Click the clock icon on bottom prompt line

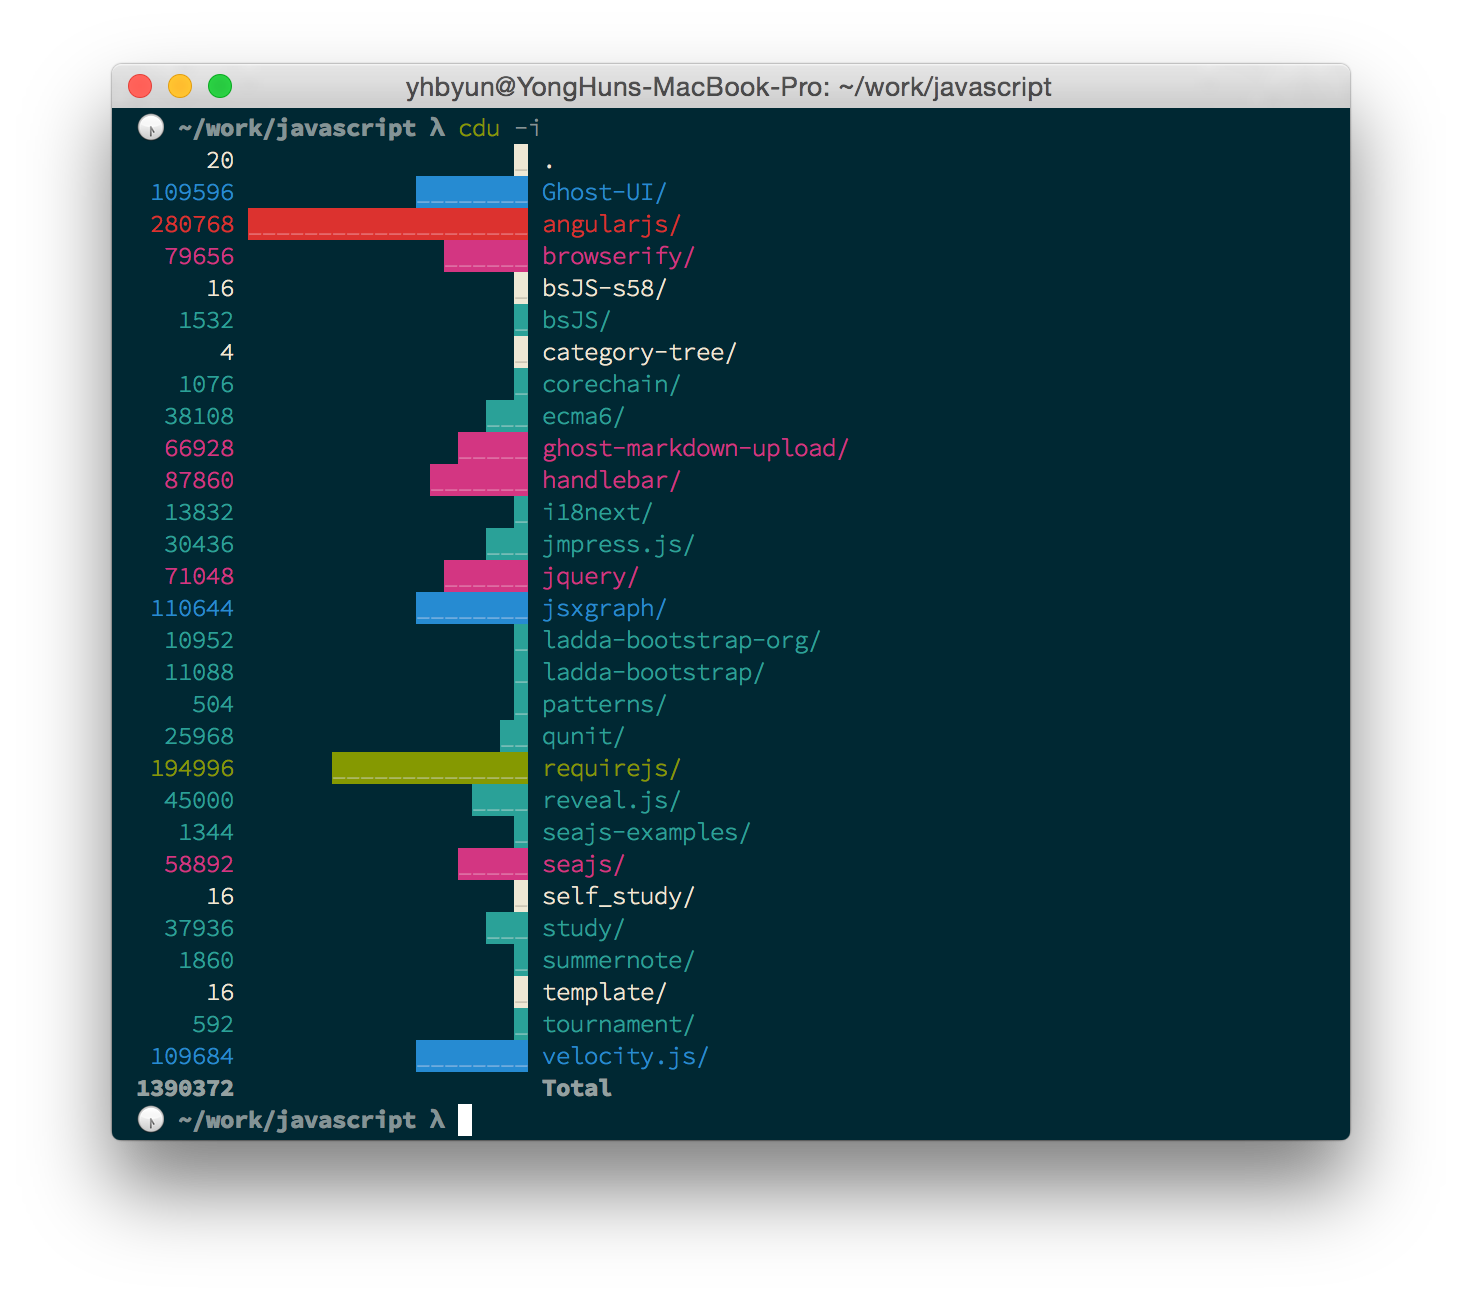coord(151,1120)
